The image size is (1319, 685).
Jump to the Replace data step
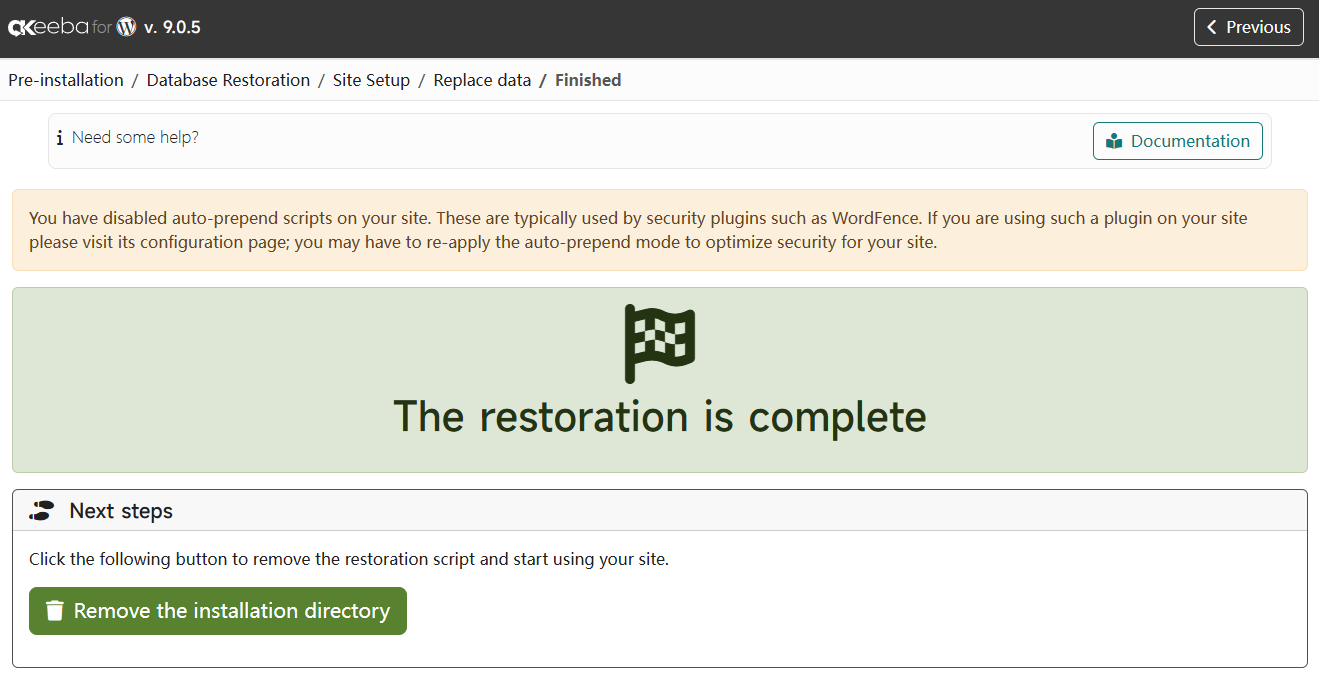[x=482, y=80]
